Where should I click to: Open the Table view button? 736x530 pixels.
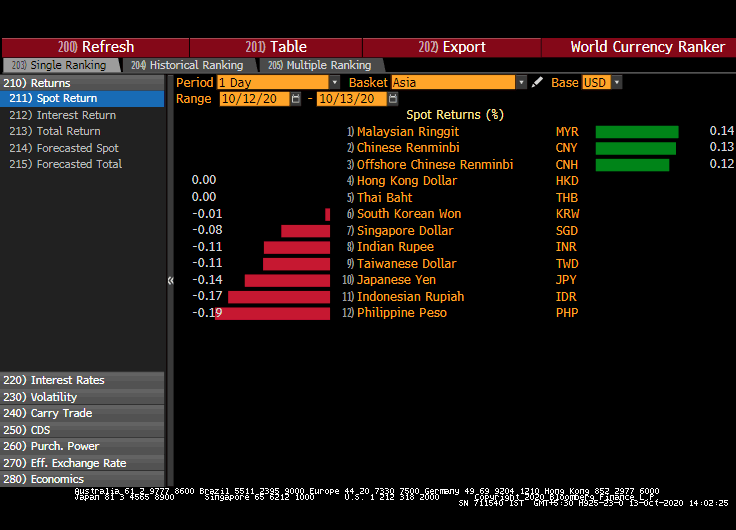[x=263, y=47]
